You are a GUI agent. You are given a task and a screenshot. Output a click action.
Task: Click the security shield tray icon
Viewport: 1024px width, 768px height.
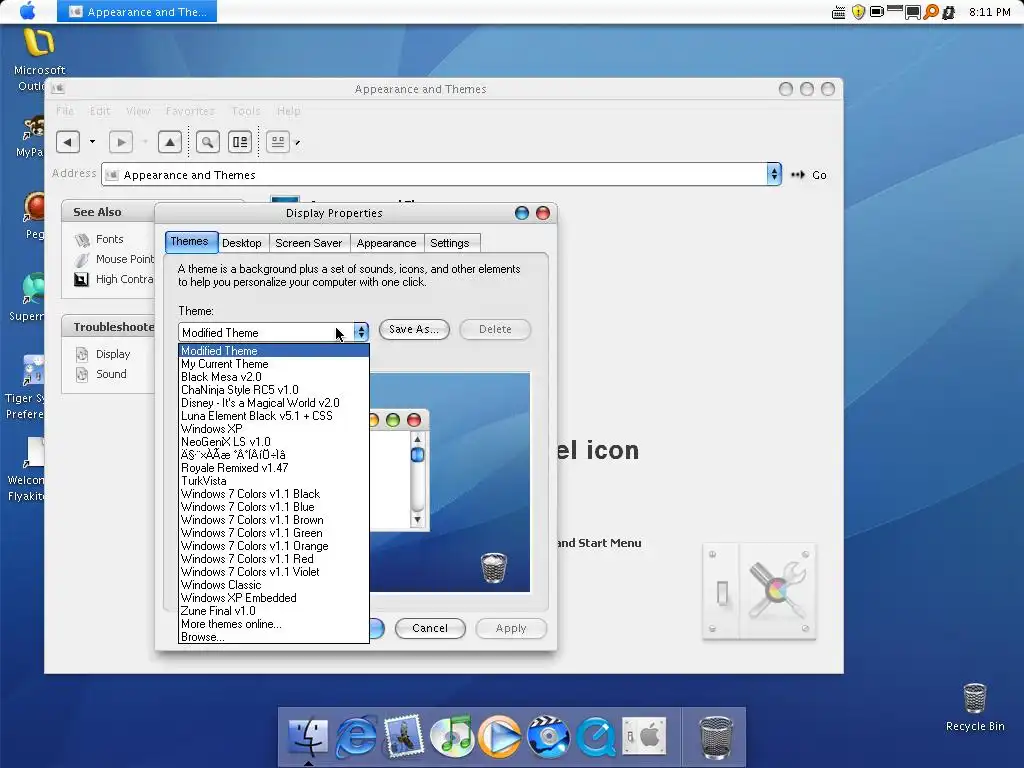tap(858, 12)
